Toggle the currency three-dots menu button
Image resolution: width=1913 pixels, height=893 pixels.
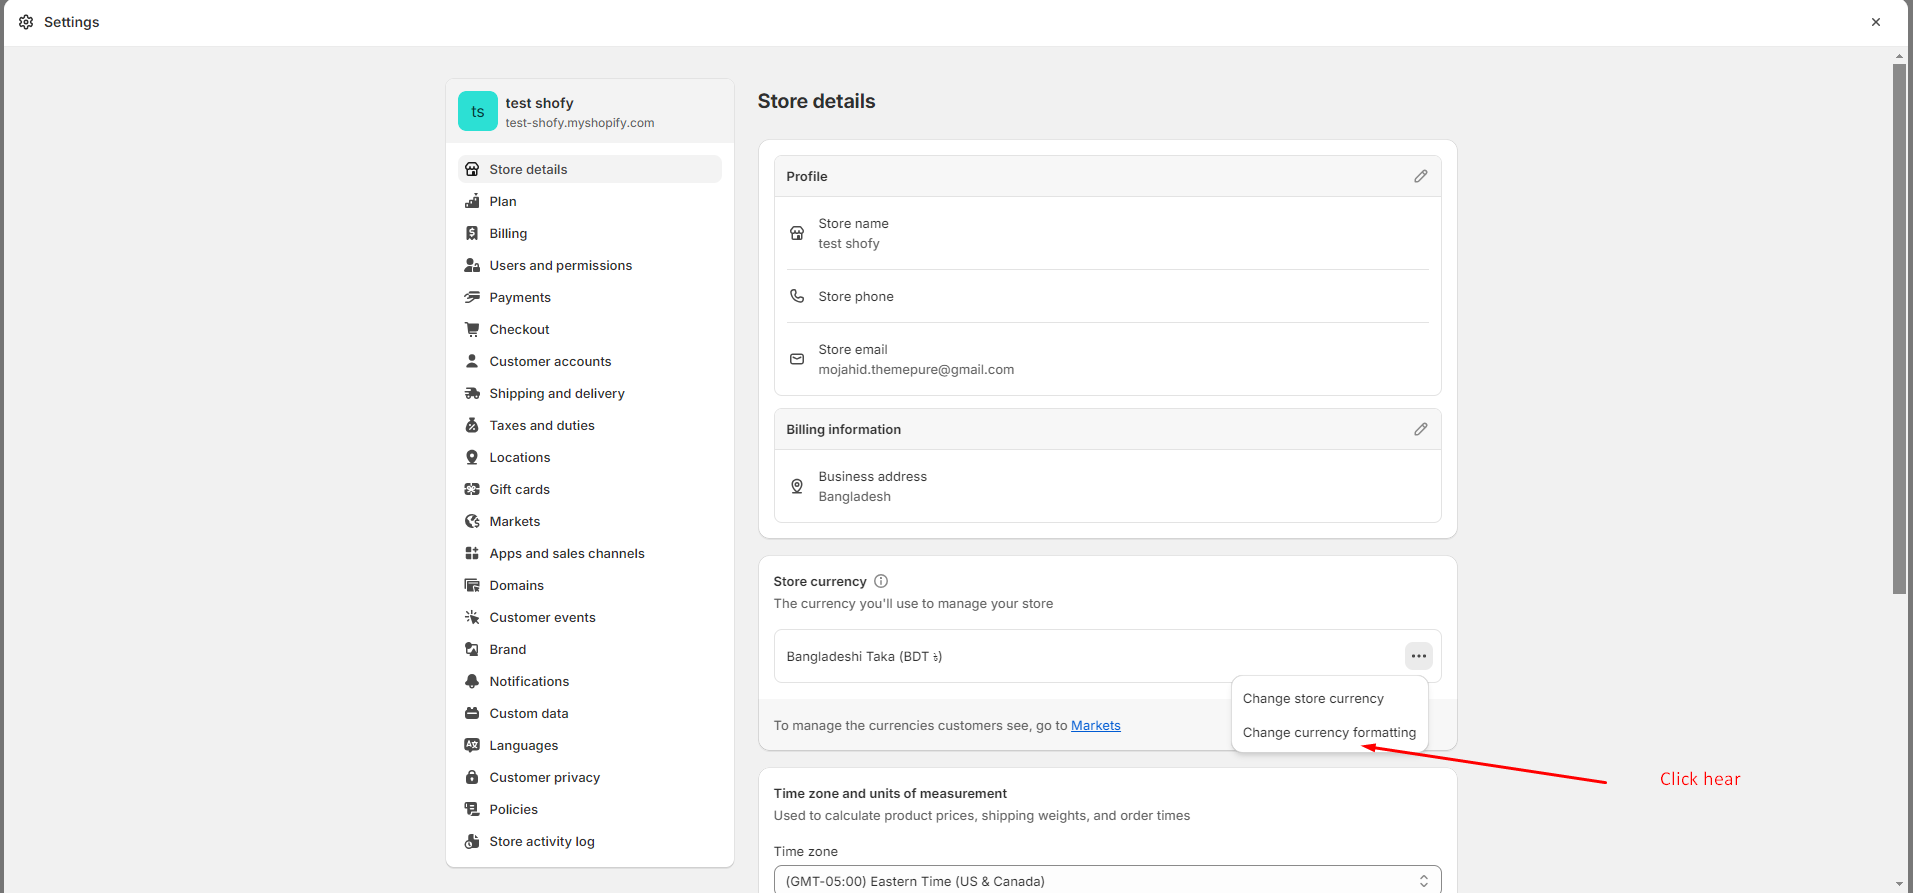coord(1418,656)
